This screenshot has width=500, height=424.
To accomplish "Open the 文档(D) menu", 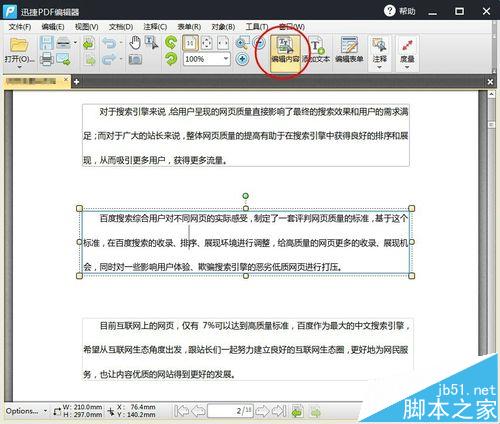I will (121, 27).
